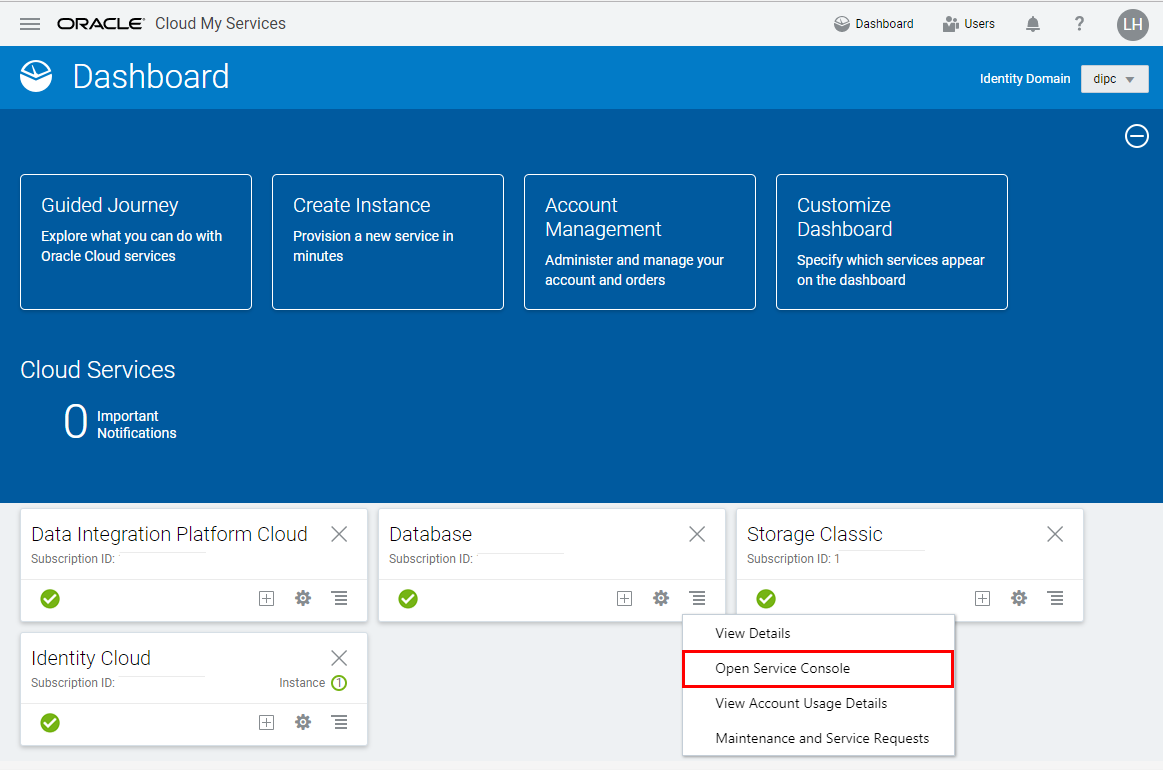Remove the Database tile with X
The width and height of the screenshot is (1163, 770).
tap(697, 534)
